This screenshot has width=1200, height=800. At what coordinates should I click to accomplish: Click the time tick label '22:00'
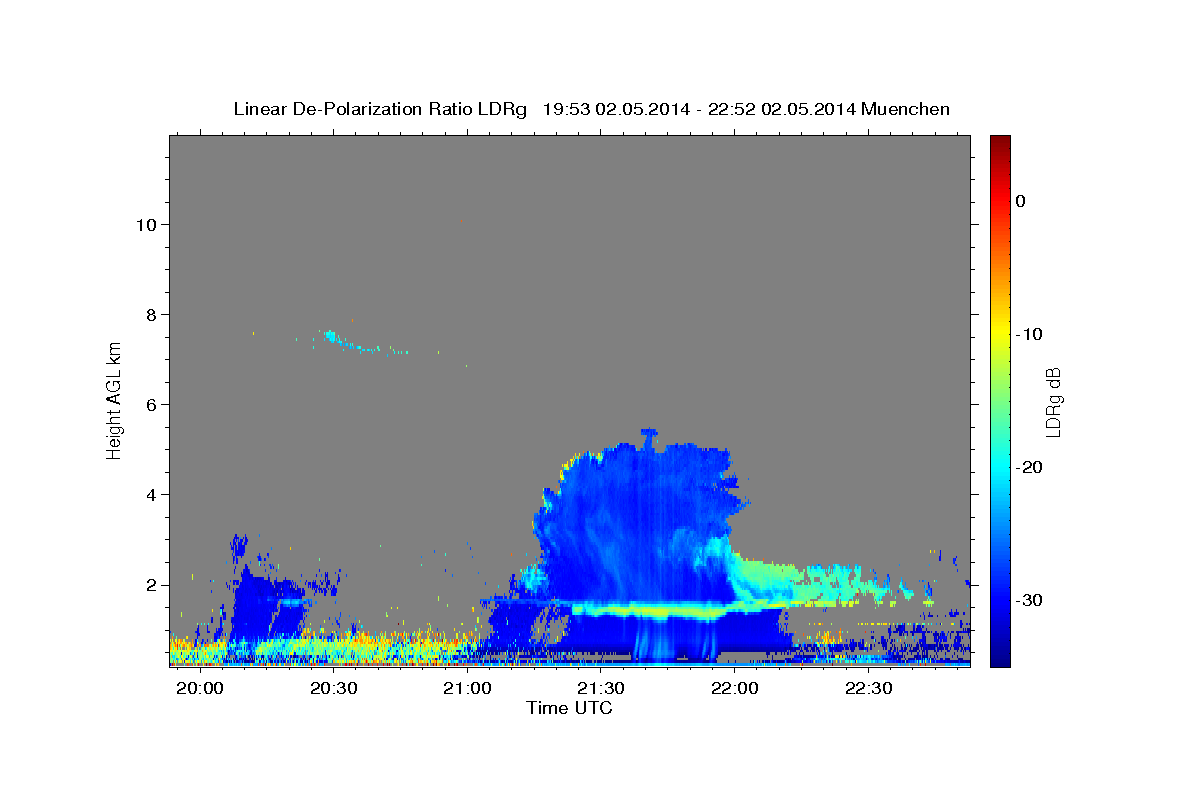coord(735,689)
